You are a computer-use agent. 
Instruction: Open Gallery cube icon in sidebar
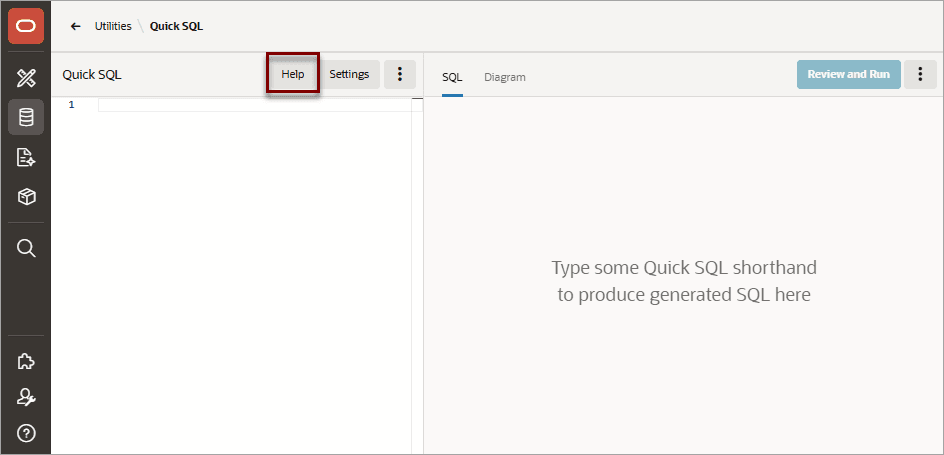tap(26, 197)
